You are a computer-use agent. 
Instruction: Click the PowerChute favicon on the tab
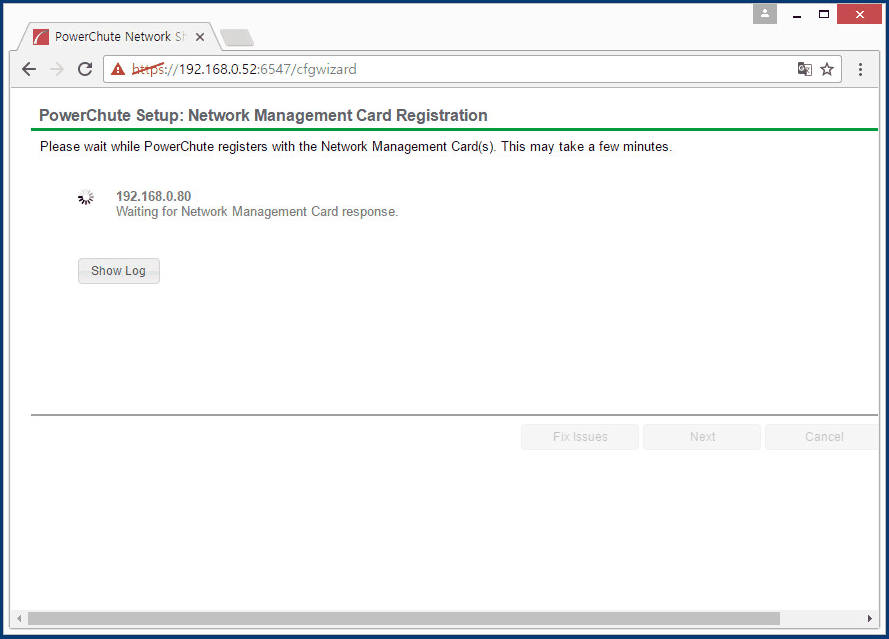click(x=41, y=37)
